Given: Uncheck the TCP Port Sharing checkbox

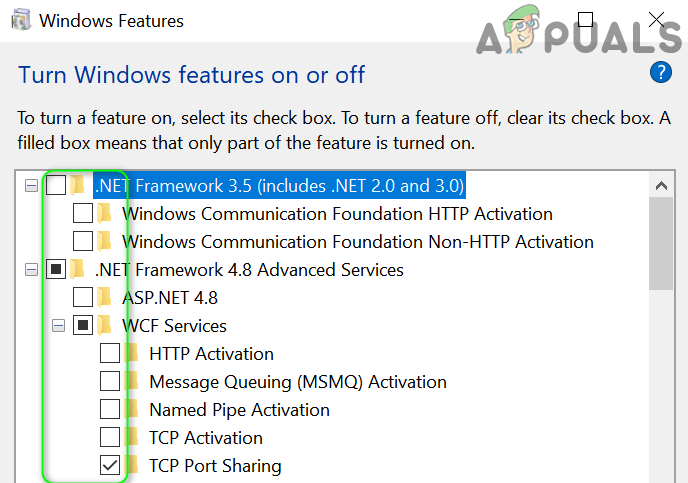Looking at the screenshot, I should coord(110,465).
